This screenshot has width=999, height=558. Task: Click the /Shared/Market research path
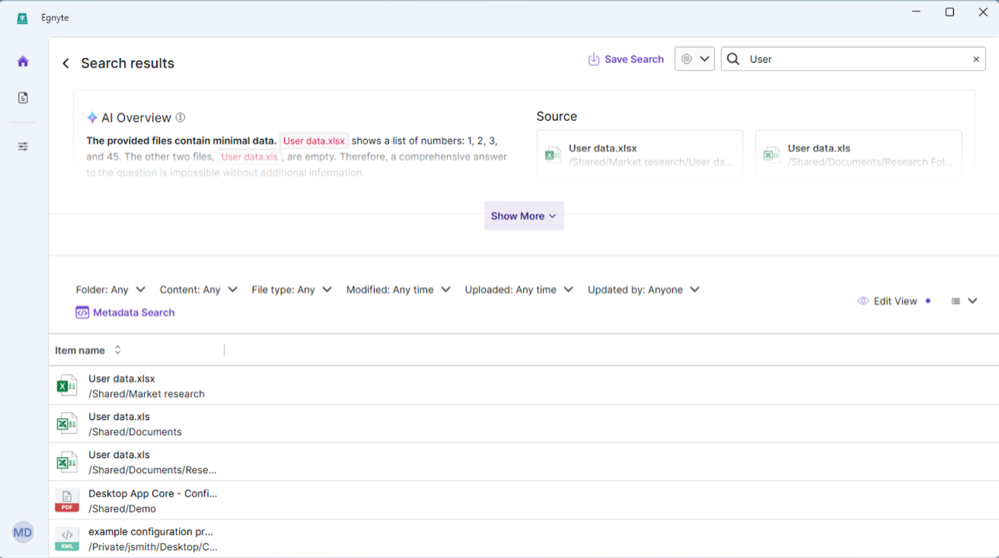pos(147,394)
